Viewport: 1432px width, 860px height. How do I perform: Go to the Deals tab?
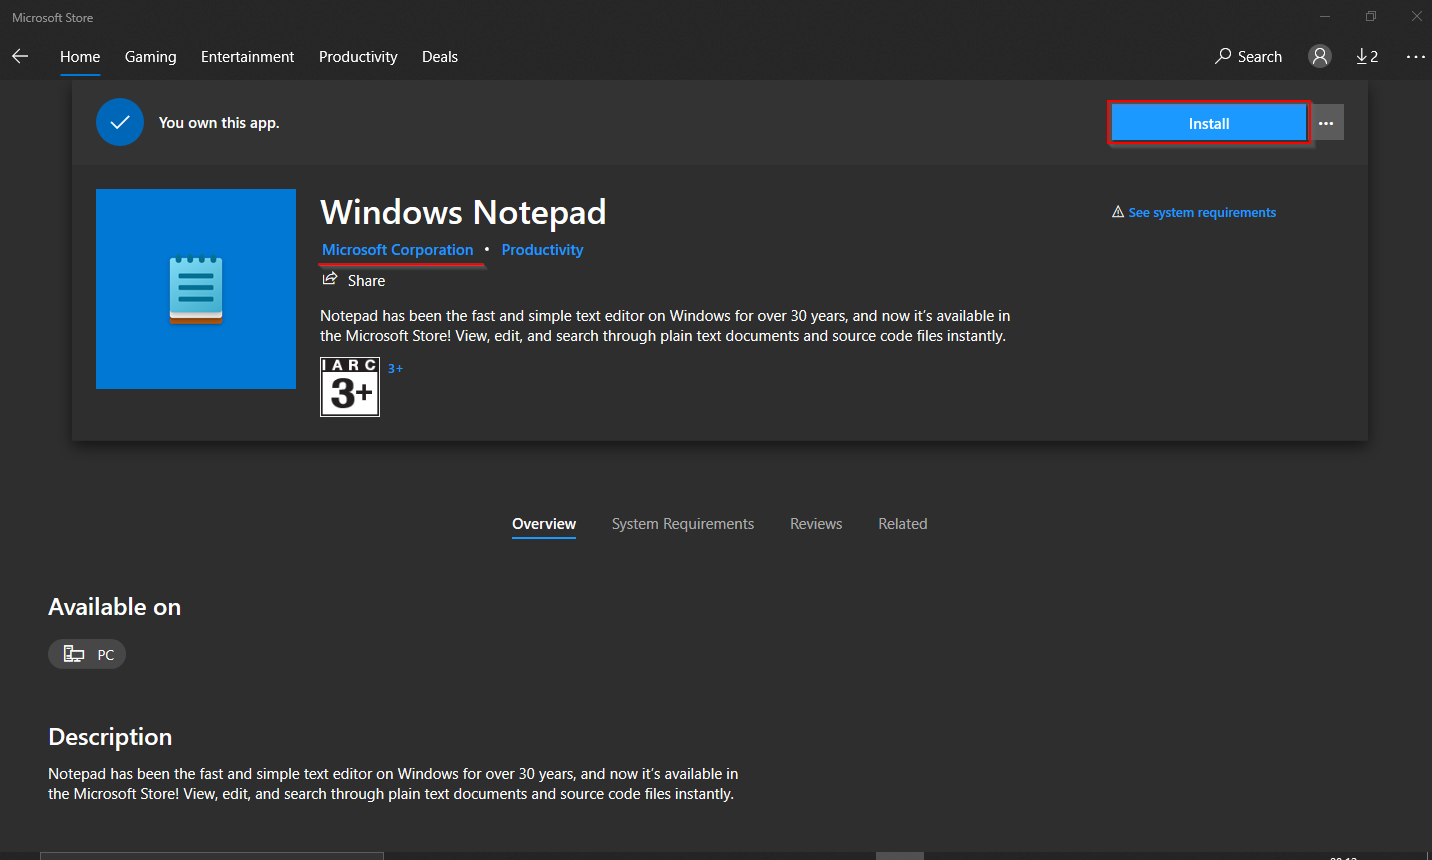[x=440, y=57]
